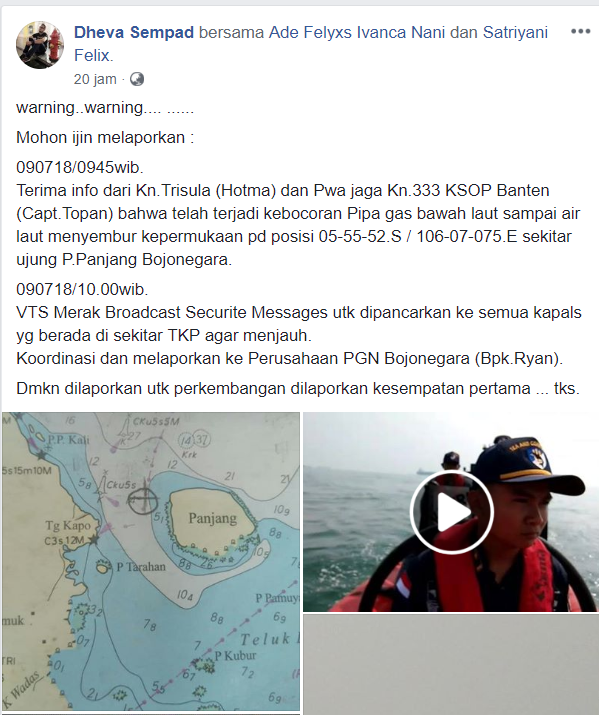Click the Tg Kapo label on the chart

point(68,526)
